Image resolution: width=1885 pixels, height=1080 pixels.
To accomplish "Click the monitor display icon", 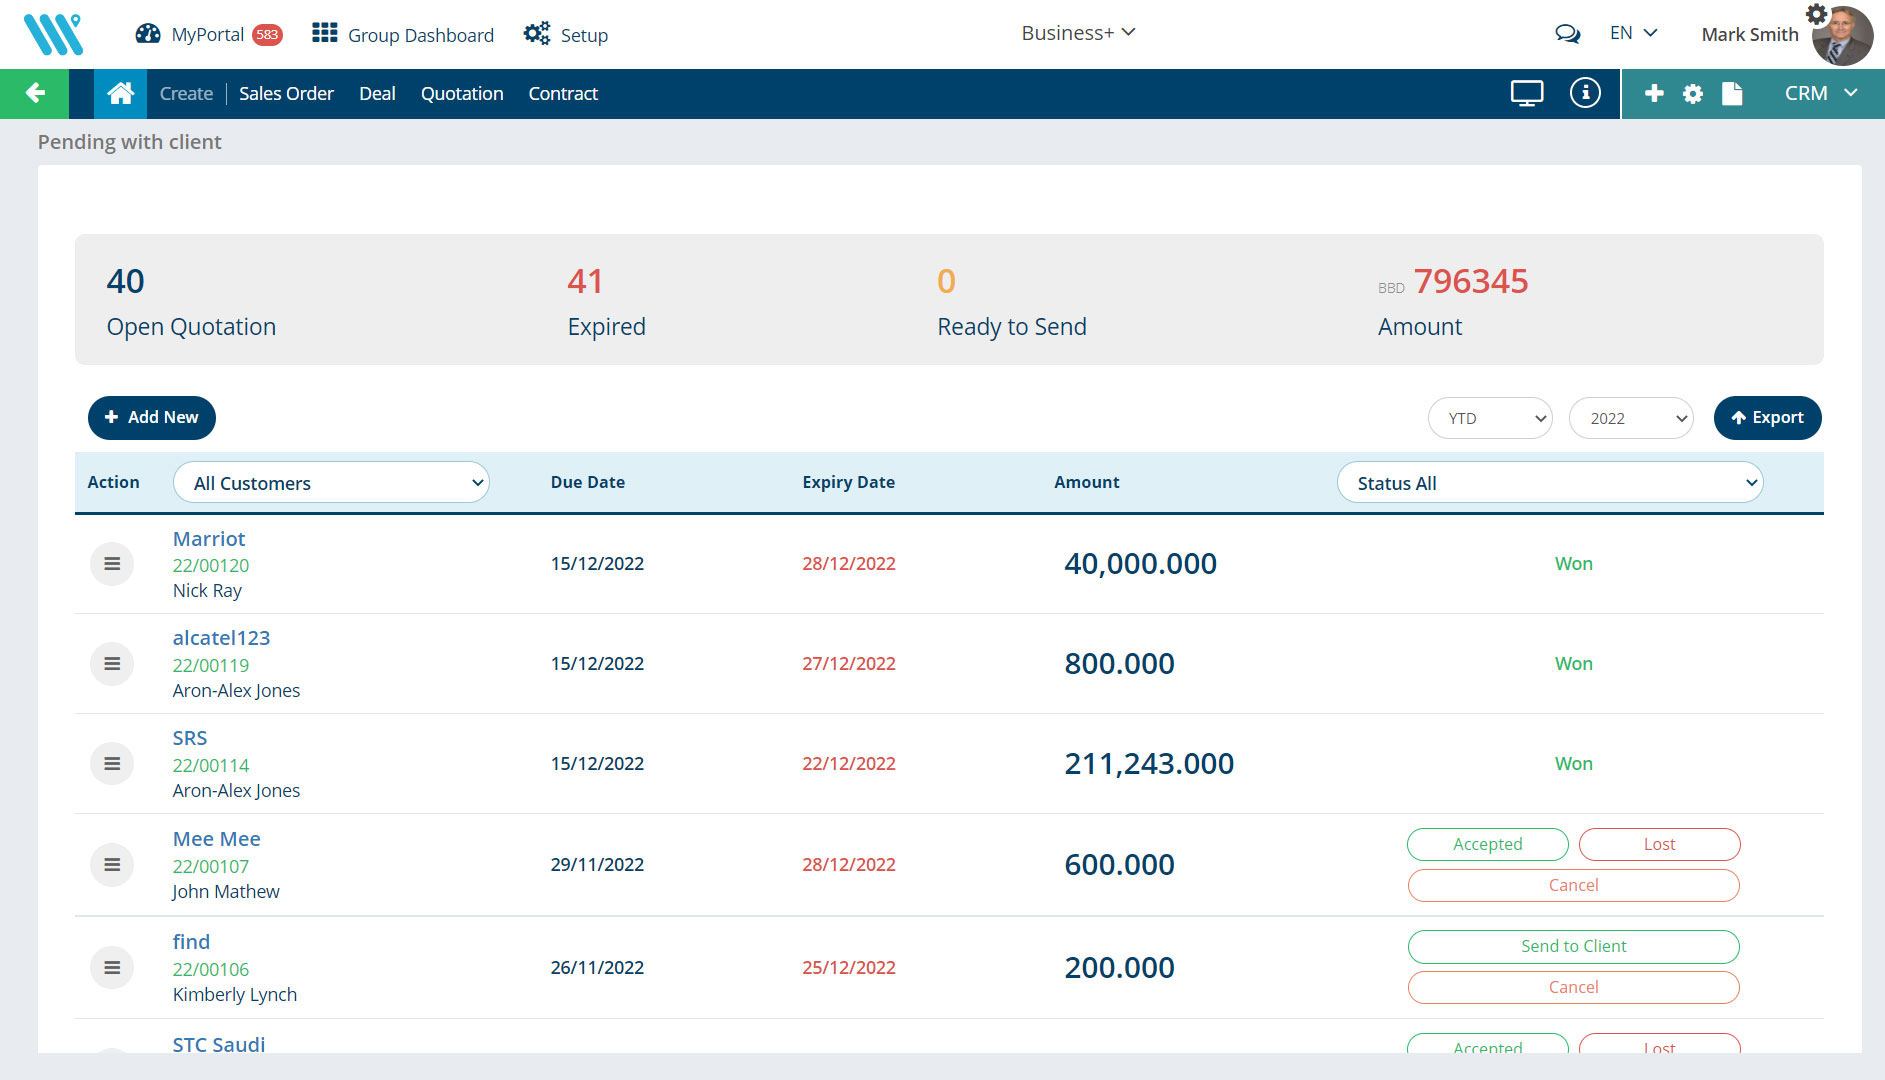I will (1526, 93).
